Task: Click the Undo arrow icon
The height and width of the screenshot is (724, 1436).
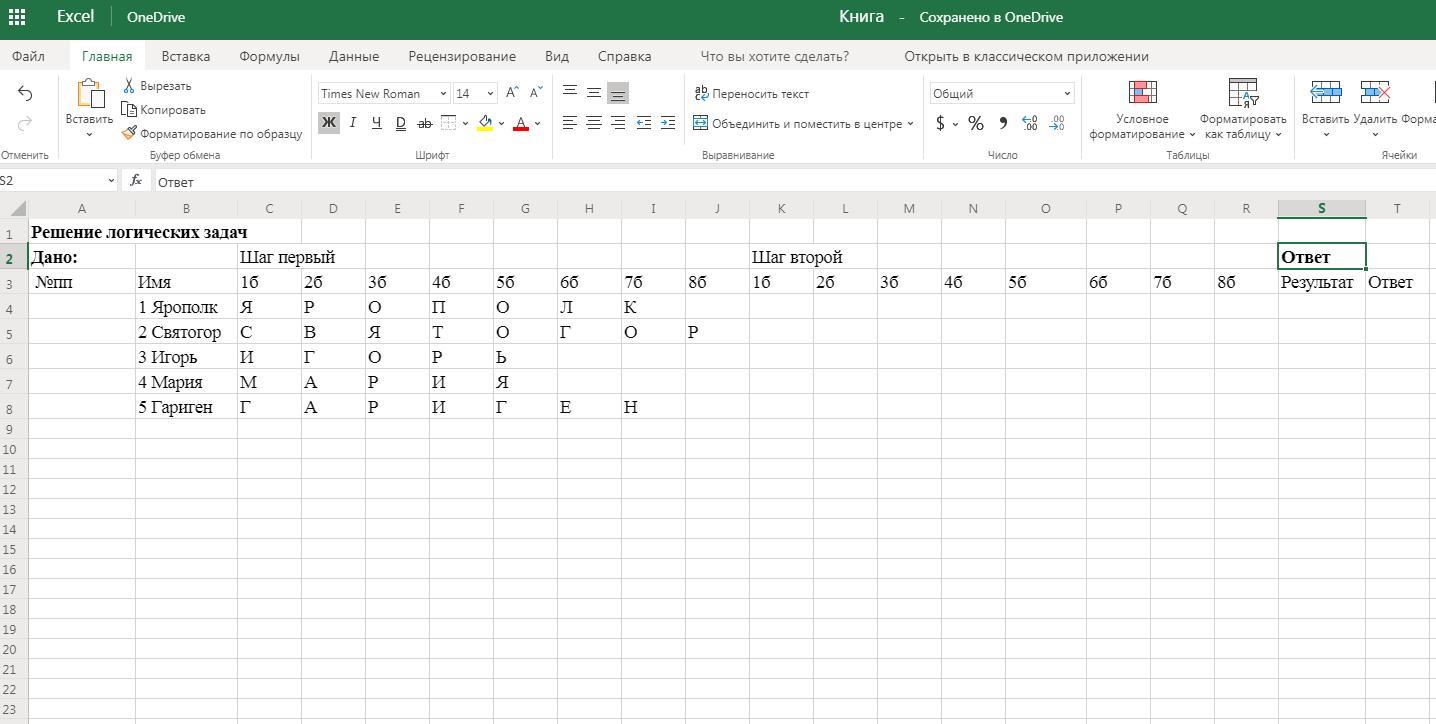Action: click(x=25, y=93)
